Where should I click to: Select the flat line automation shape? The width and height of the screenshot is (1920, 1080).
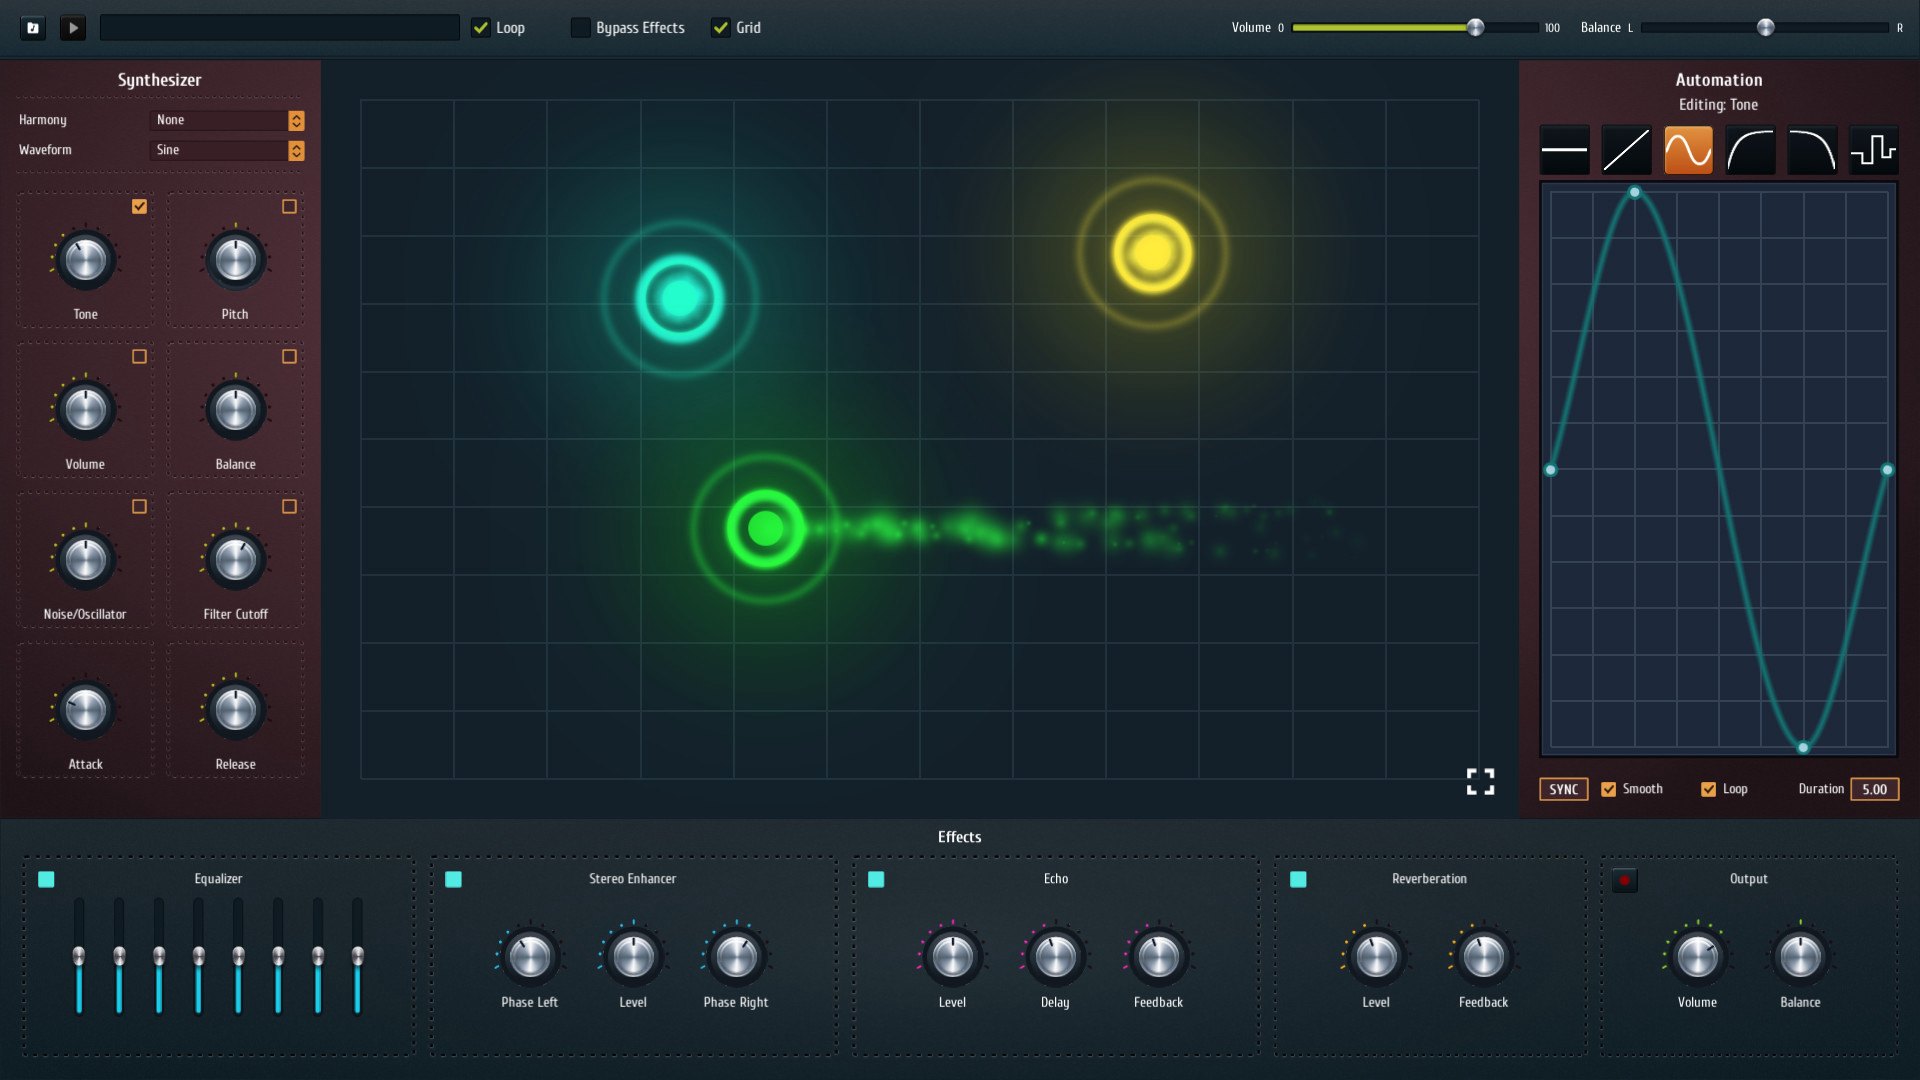[1565, 150]
